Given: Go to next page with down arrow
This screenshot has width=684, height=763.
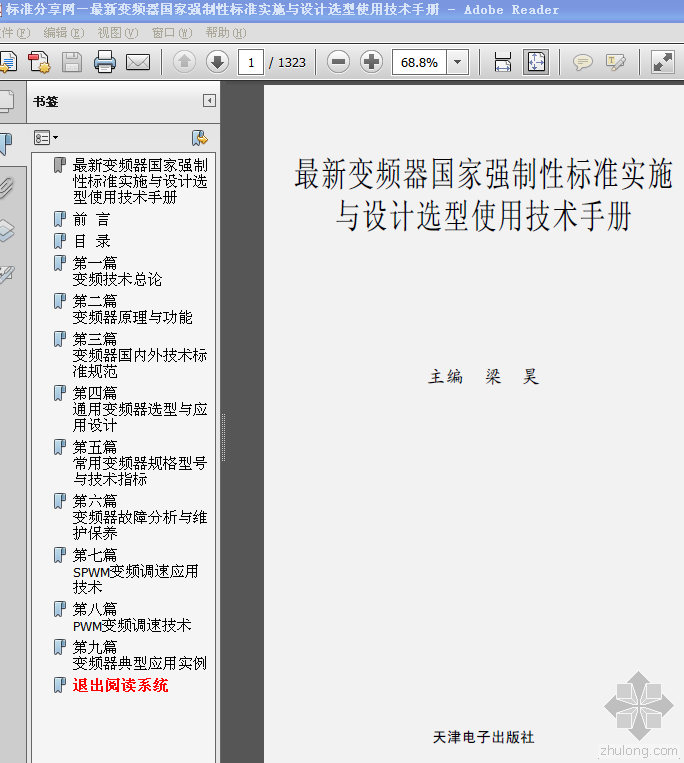Looking at the screenshot, I should [217, 62].
